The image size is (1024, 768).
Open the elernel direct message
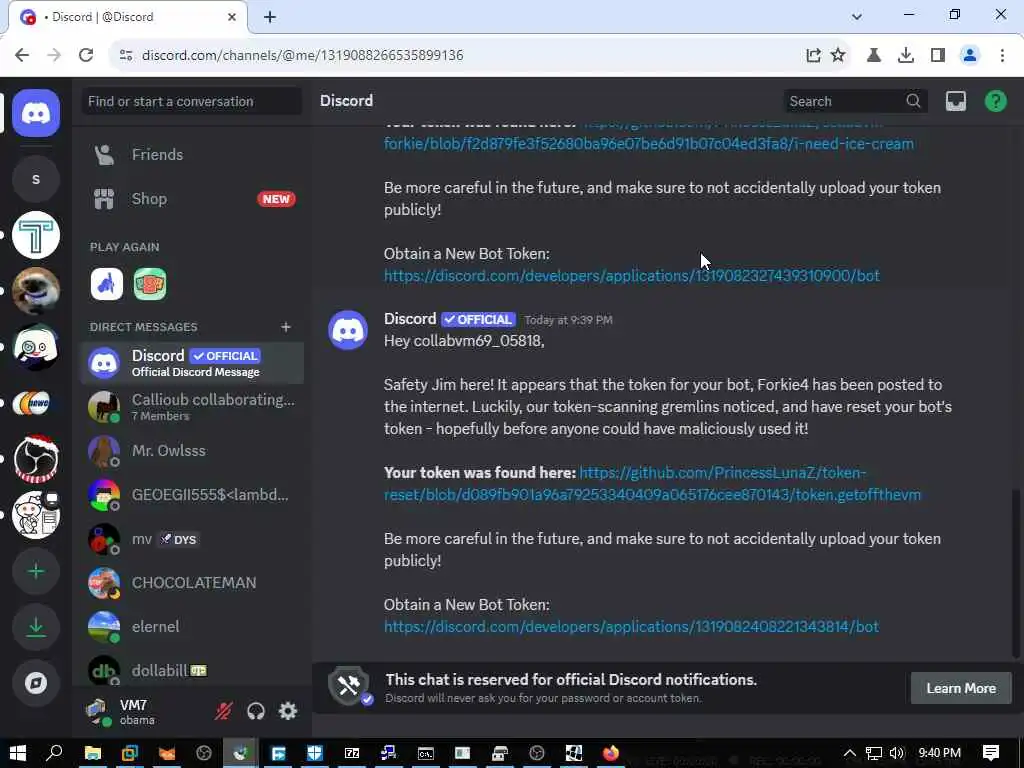point(192,626)
